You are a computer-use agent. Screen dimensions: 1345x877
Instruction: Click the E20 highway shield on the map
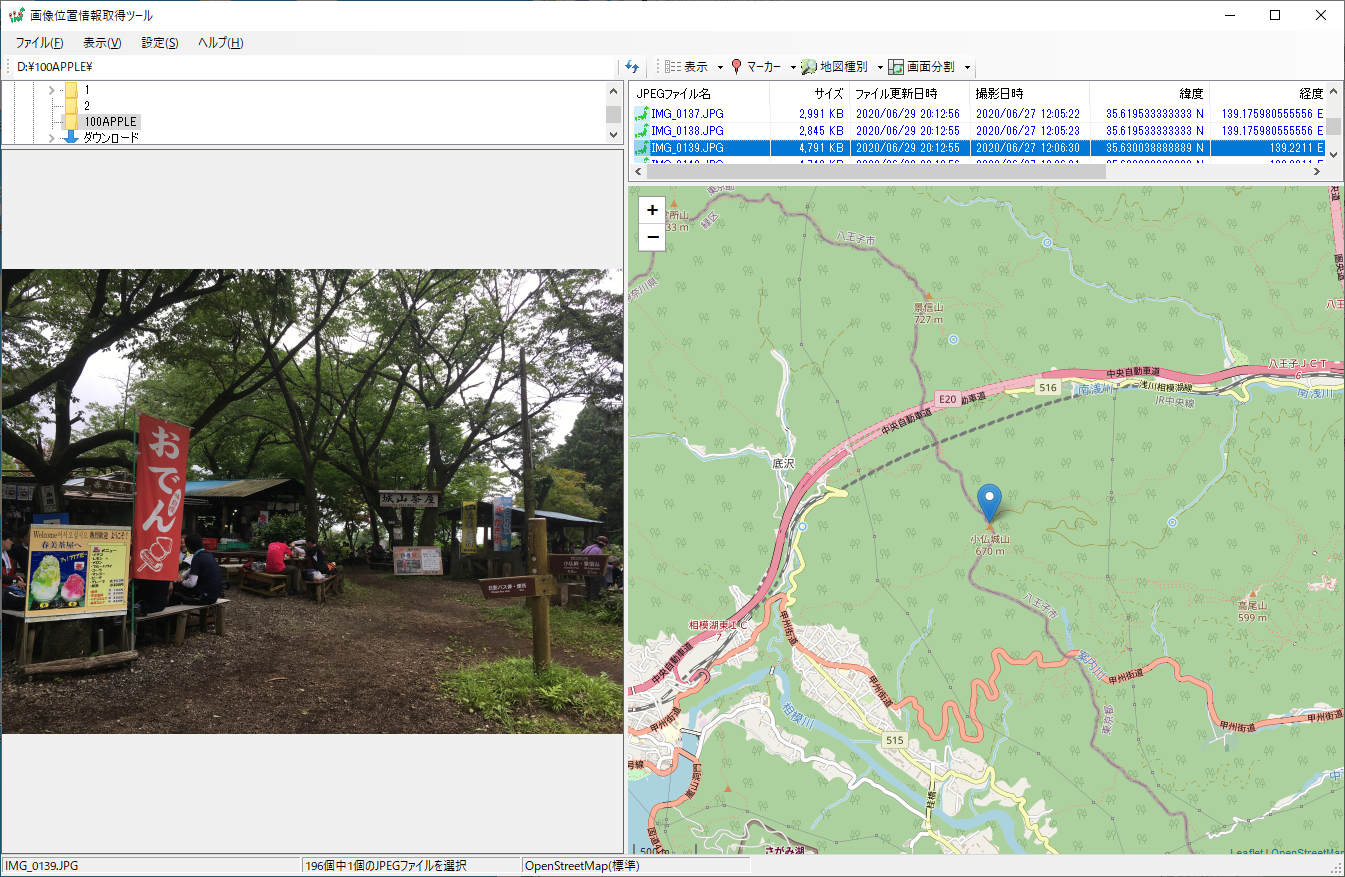point(948,399)
